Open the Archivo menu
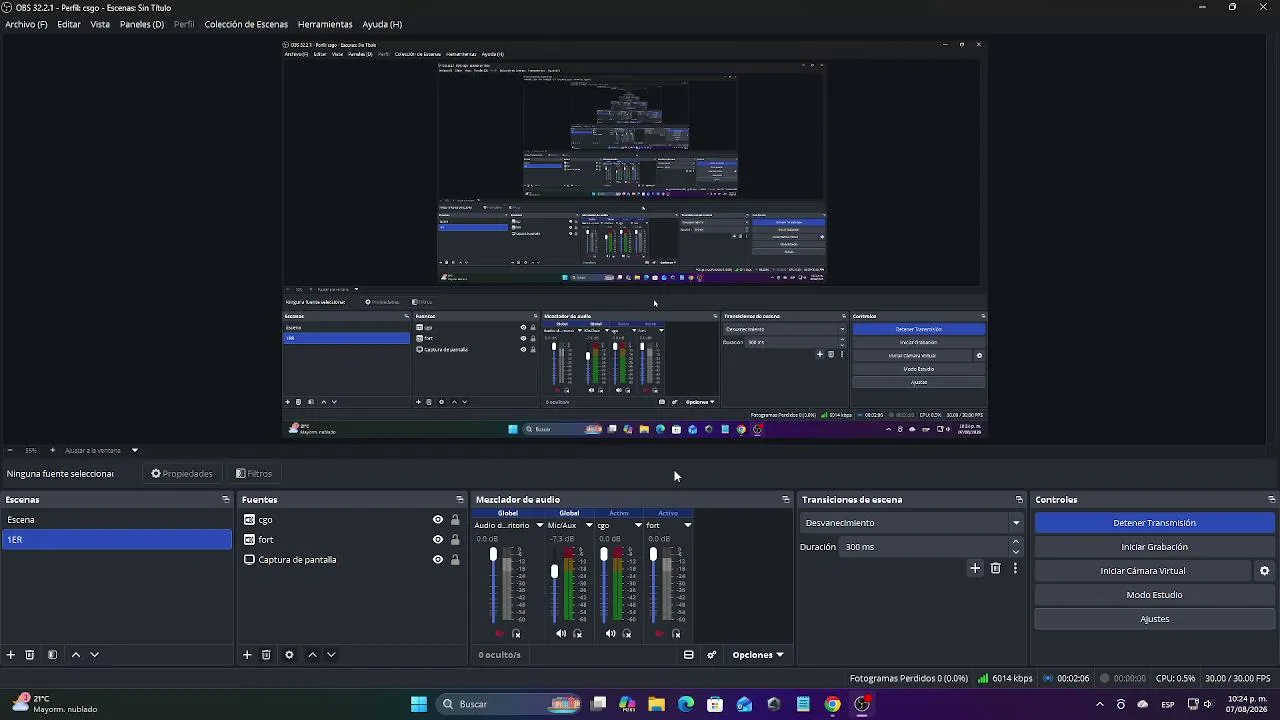Viewport: 1280px width, 720px height. pos(26,24)
